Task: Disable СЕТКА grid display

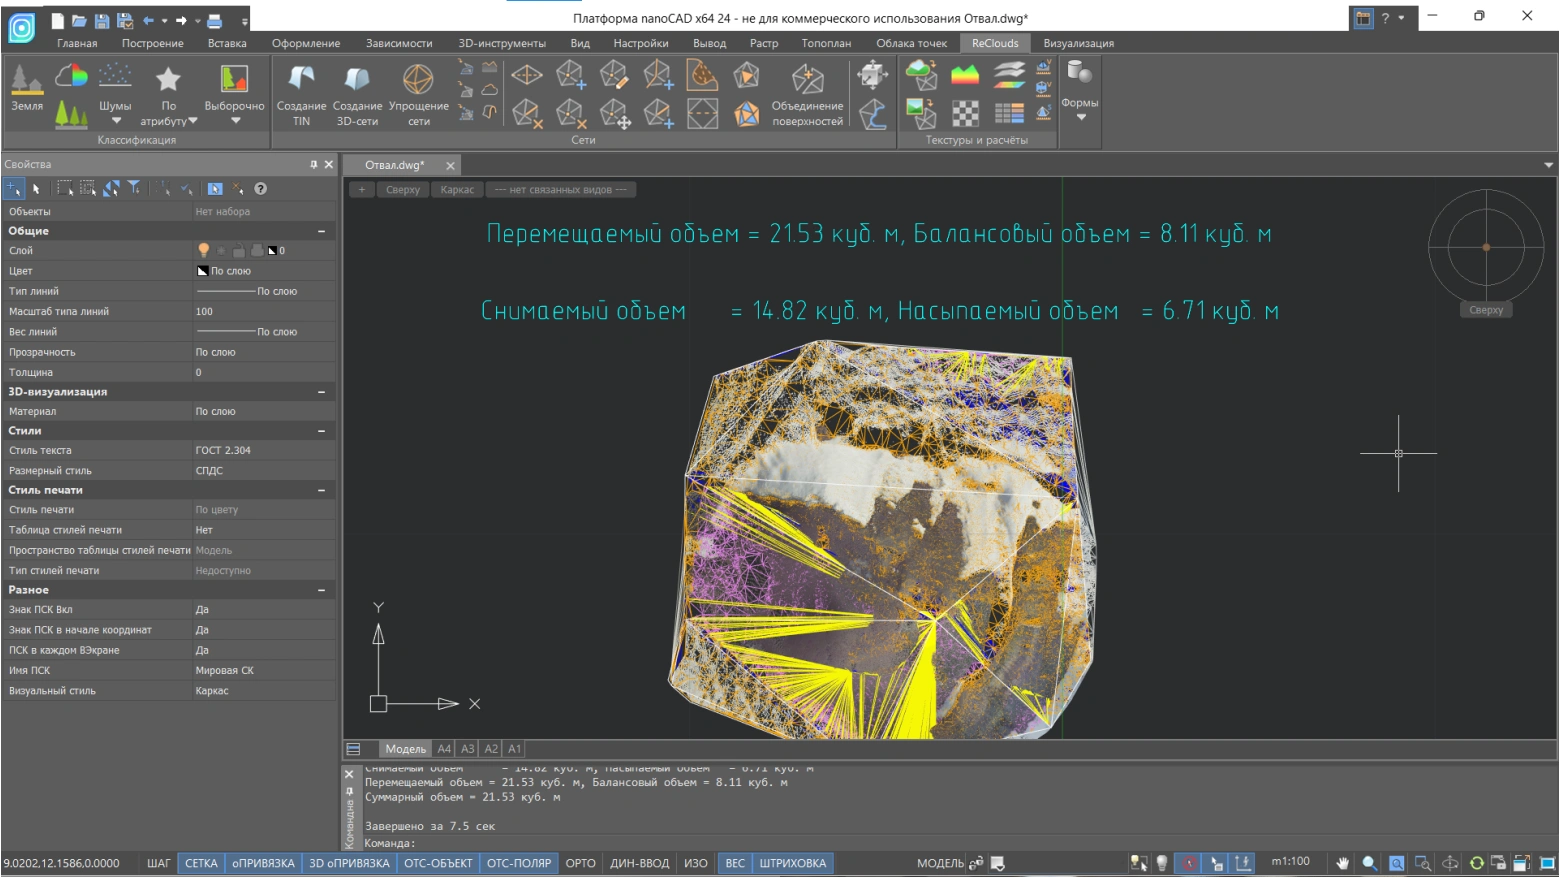Action: click(x=201, y=863)
